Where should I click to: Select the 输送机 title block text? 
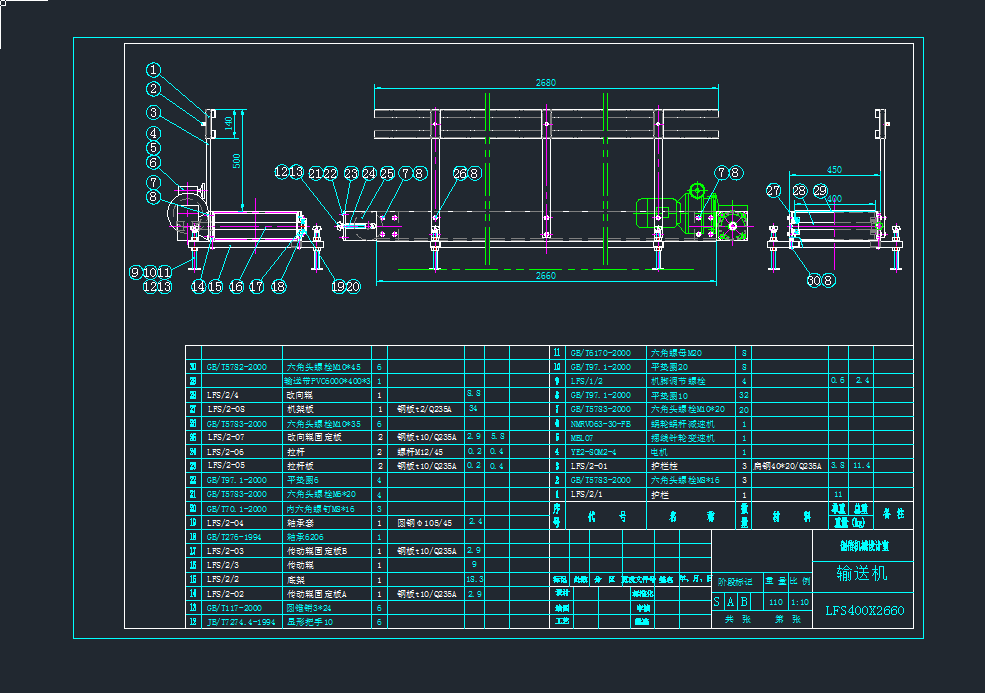(x=862, y=574)
